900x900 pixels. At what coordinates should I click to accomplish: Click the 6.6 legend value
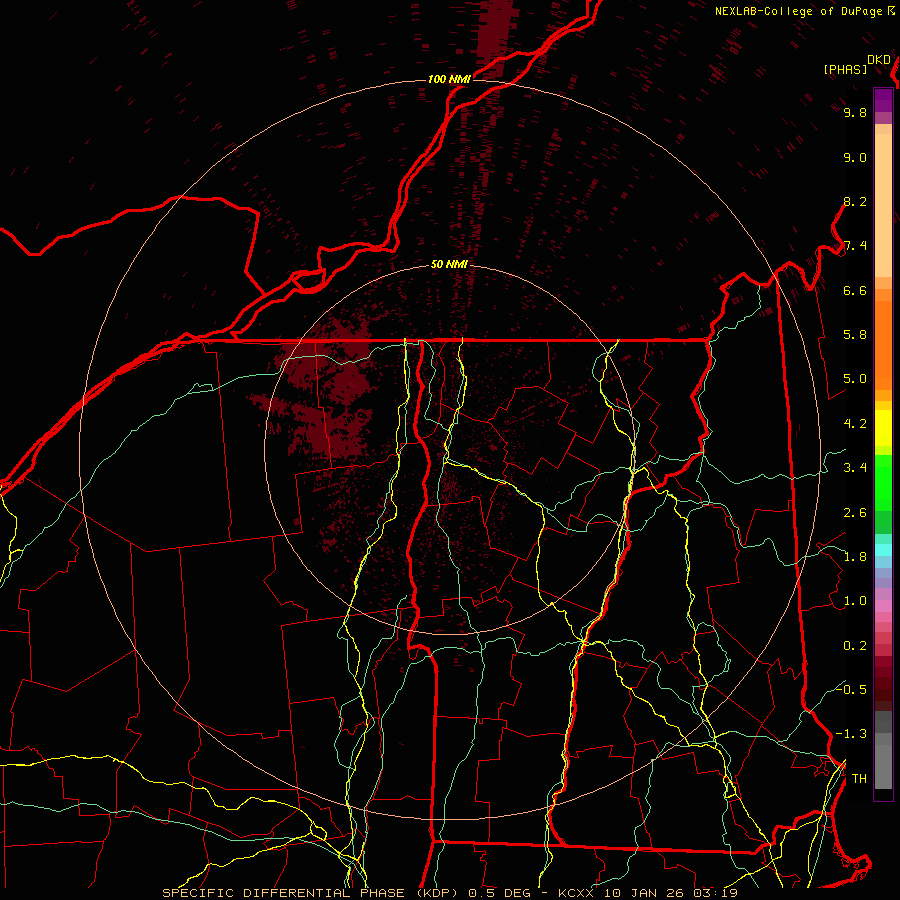coord(855,291)
